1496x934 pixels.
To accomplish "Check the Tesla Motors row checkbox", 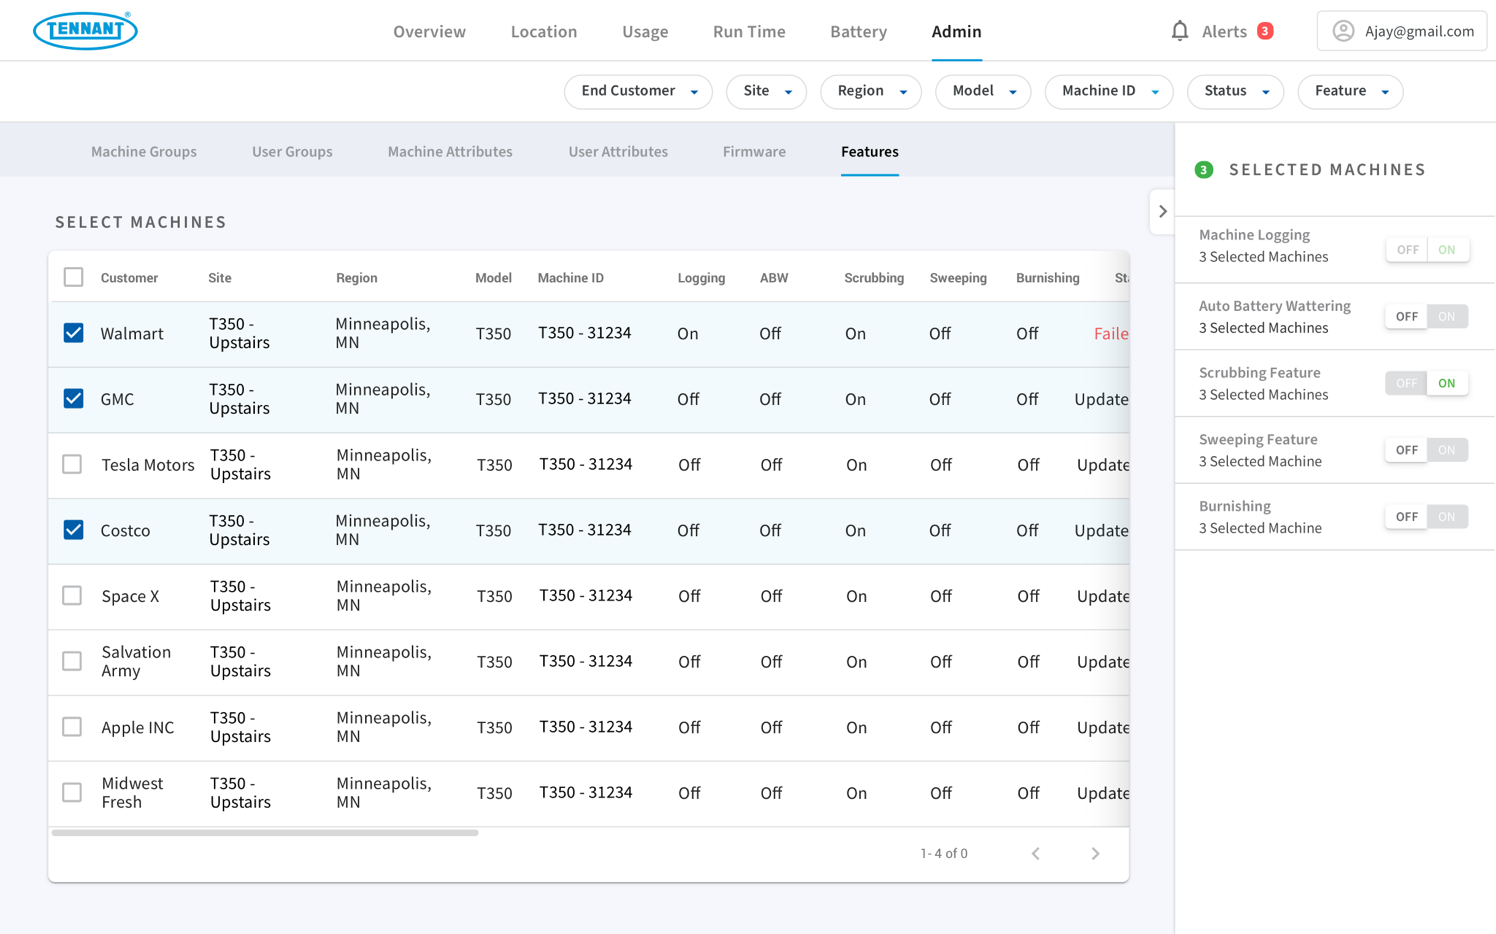I will tap(72, 464).
